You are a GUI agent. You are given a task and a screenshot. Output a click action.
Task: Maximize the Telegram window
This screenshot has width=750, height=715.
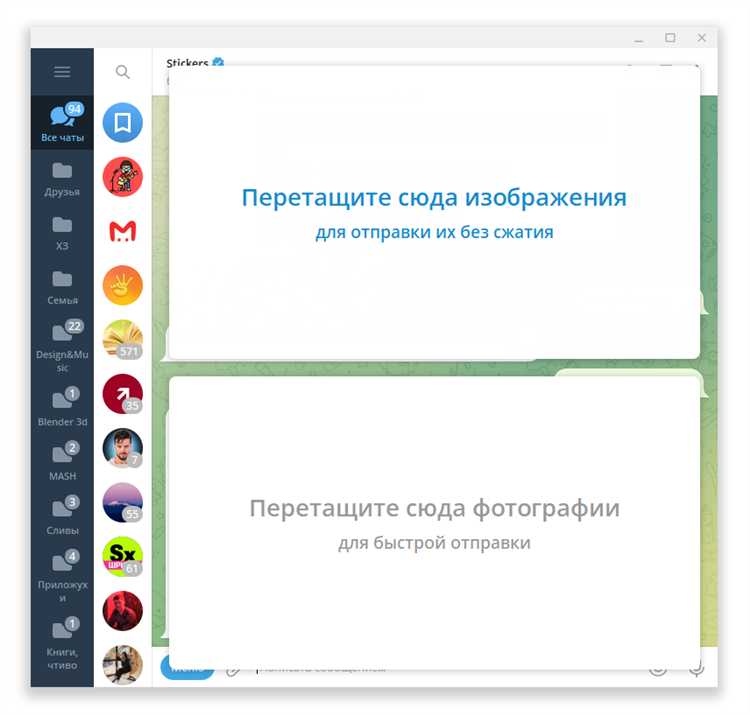coord(671,38)
